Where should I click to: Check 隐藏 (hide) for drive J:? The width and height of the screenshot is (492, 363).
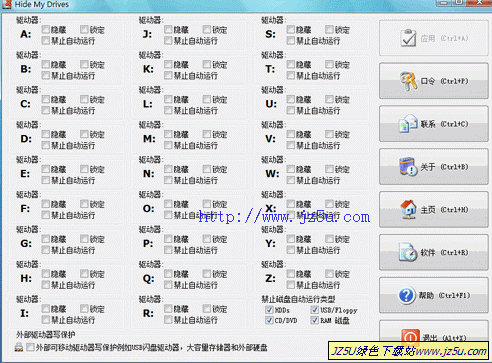168,30
